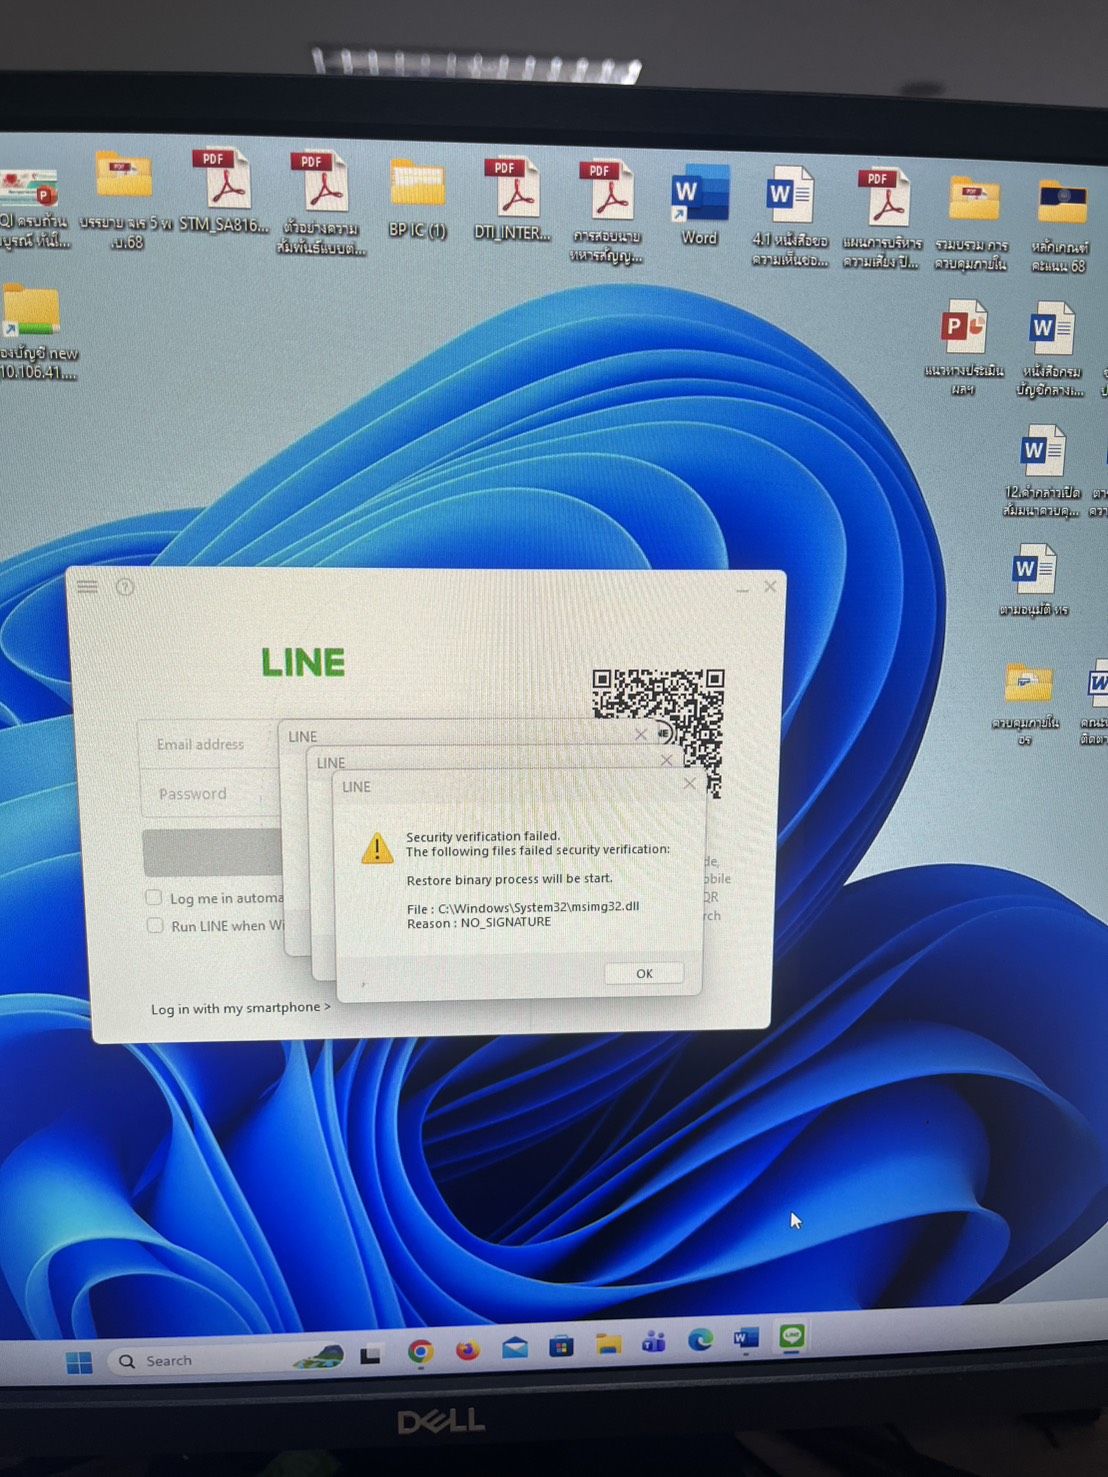Close the middle stacked LINE dialog
This screenshot has height=1477, width=1108.
click(x=667, y=761)
